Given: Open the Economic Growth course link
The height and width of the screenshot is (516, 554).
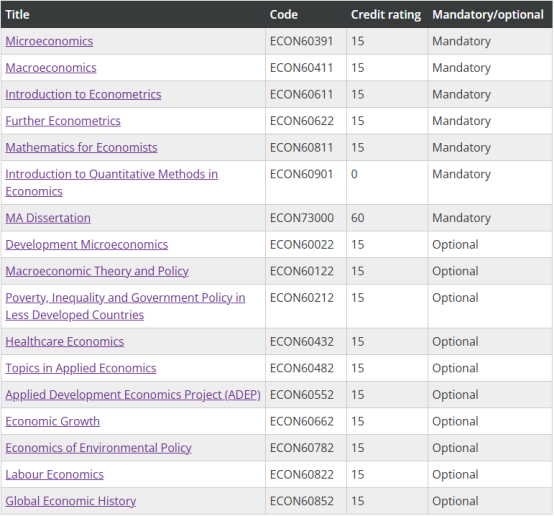Looking at the screenshot, I should click(x=52, y=421).
